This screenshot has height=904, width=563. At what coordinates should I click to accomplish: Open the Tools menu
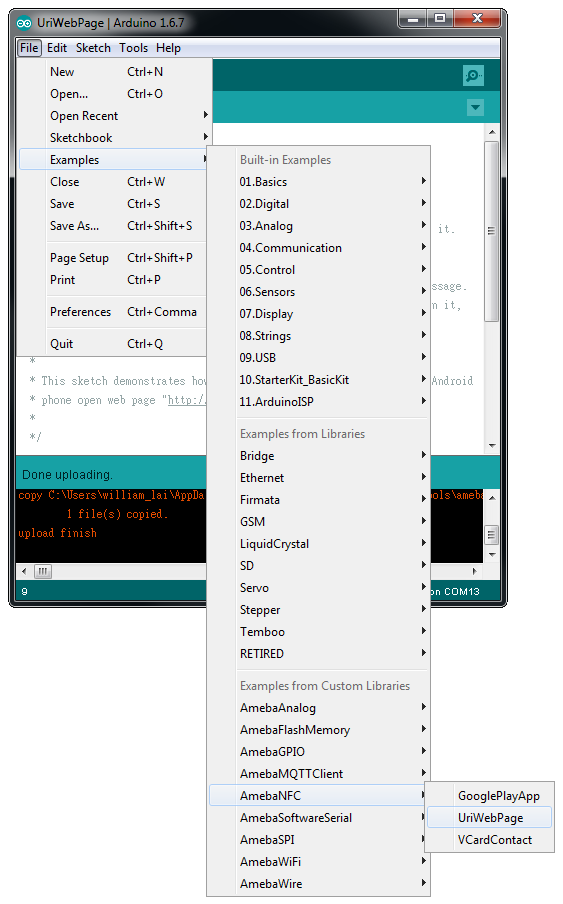click(134, 48)
